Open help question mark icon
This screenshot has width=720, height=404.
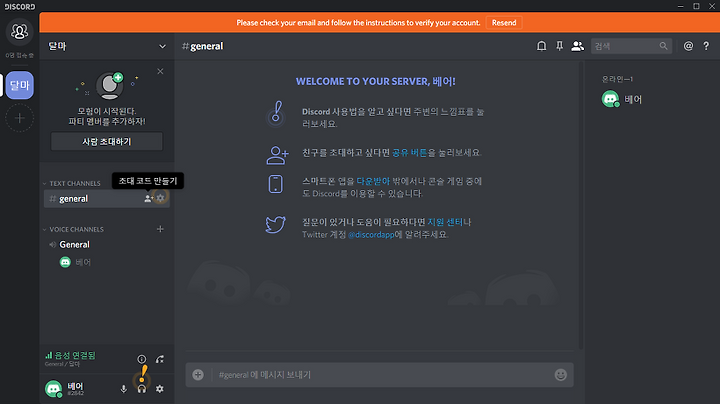[706, 46]
